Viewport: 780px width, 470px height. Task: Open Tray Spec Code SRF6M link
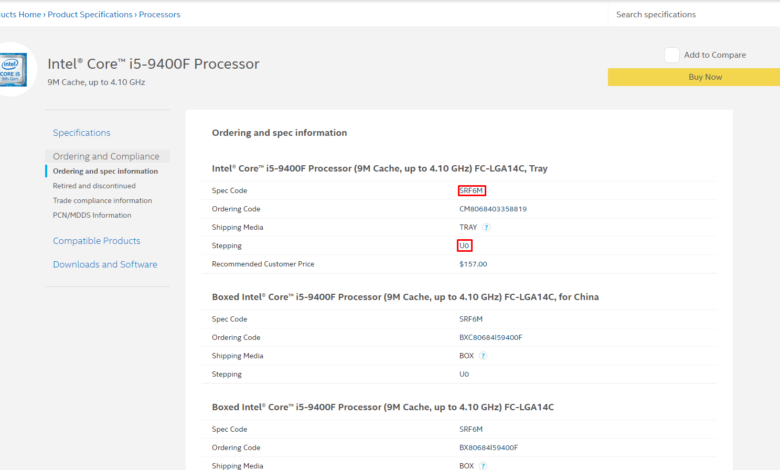[471, 190]
